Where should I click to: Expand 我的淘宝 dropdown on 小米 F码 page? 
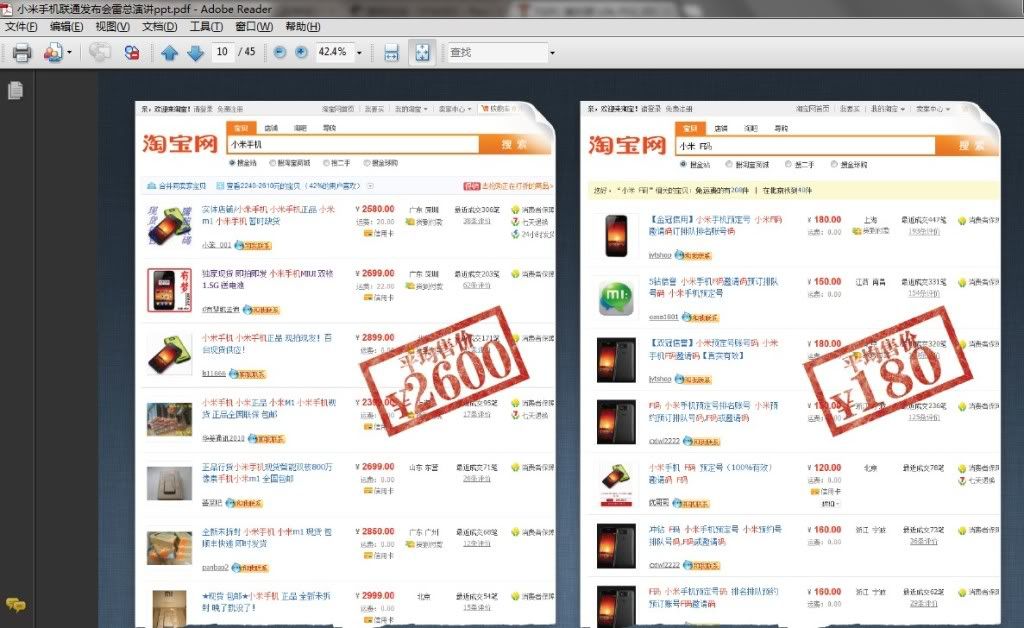tap(903, 109)
